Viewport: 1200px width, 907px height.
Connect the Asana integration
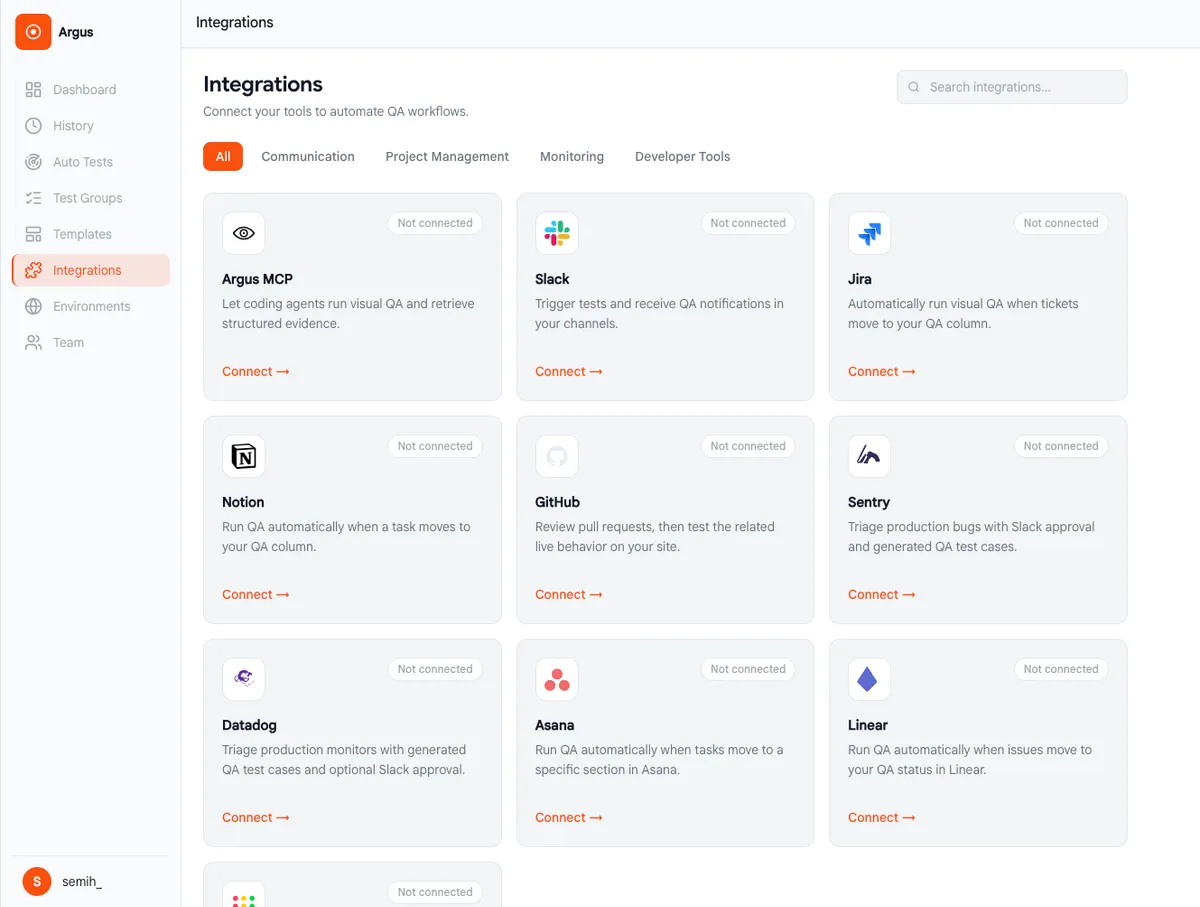pos(569,817)
